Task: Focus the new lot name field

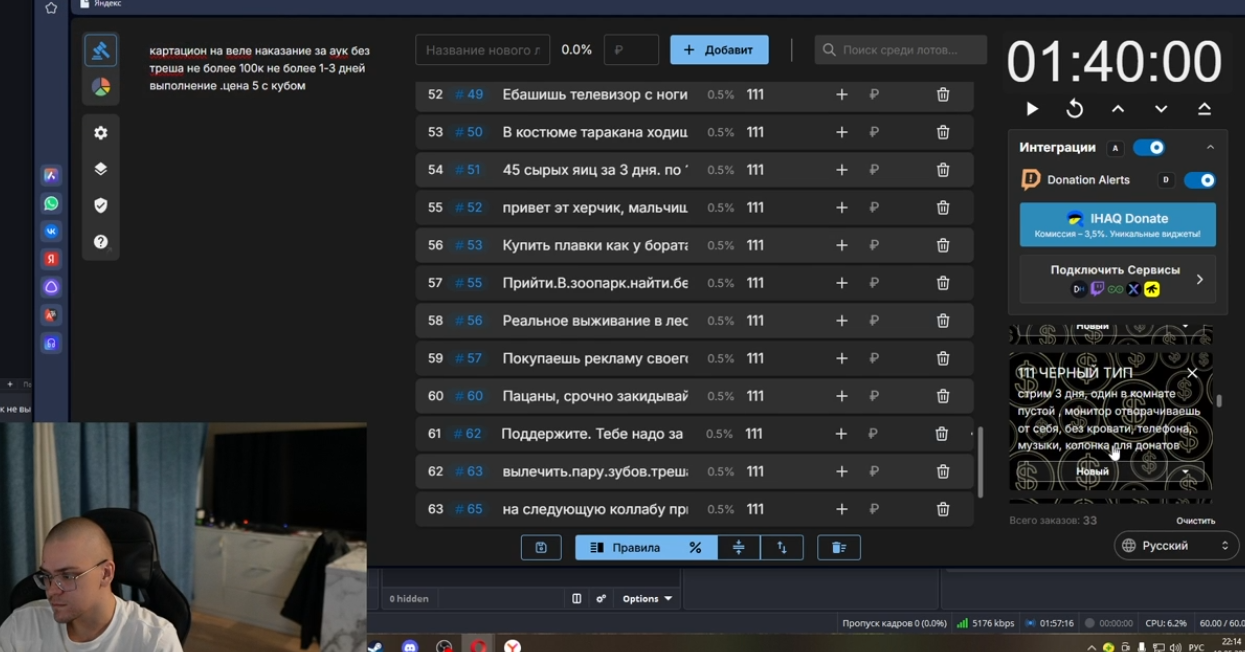Action: pos(482,50)
